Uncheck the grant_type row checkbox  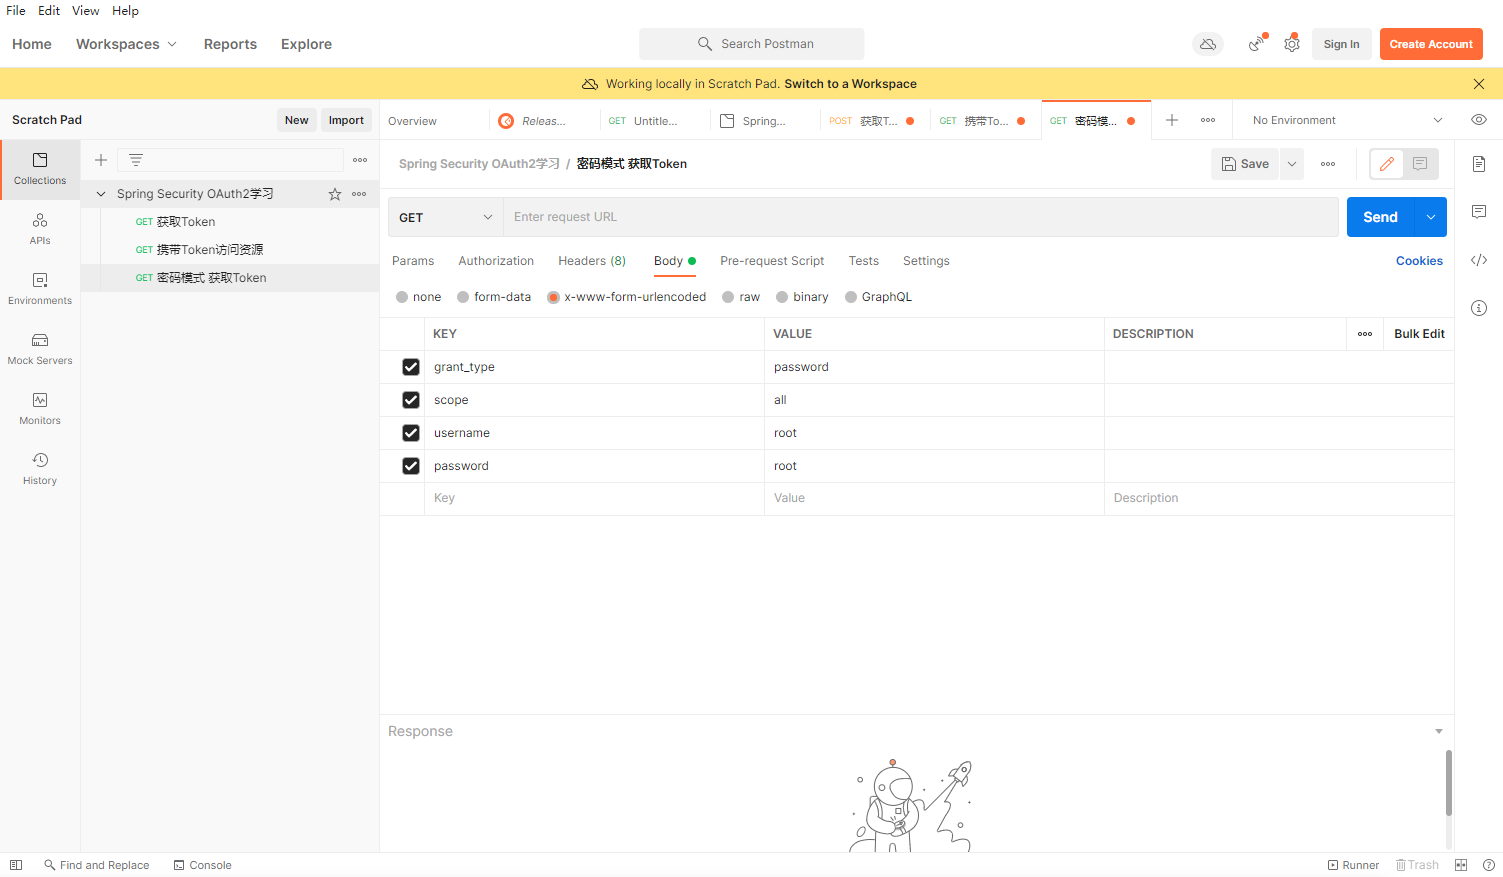coord(411,367)
